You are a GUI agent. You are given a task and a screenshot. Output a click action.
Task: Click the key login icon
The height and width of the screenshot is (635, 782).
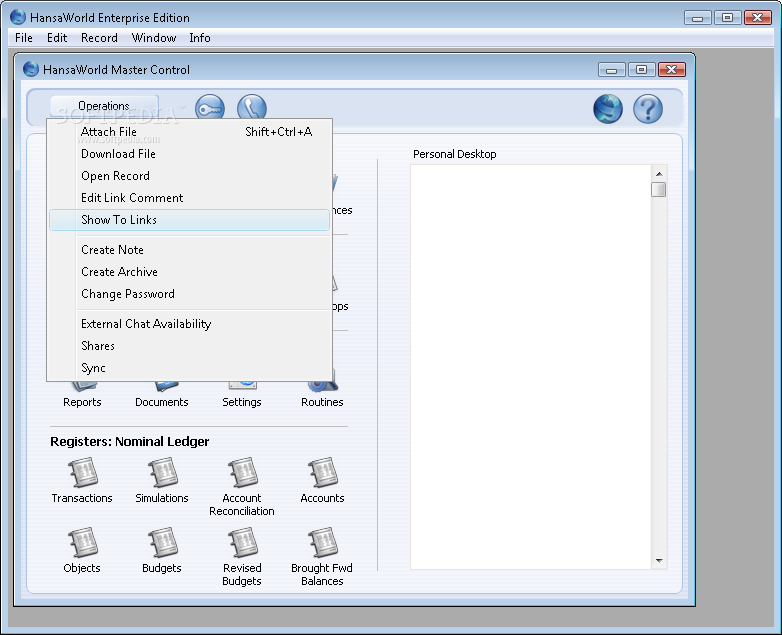(x=210, y=107)
